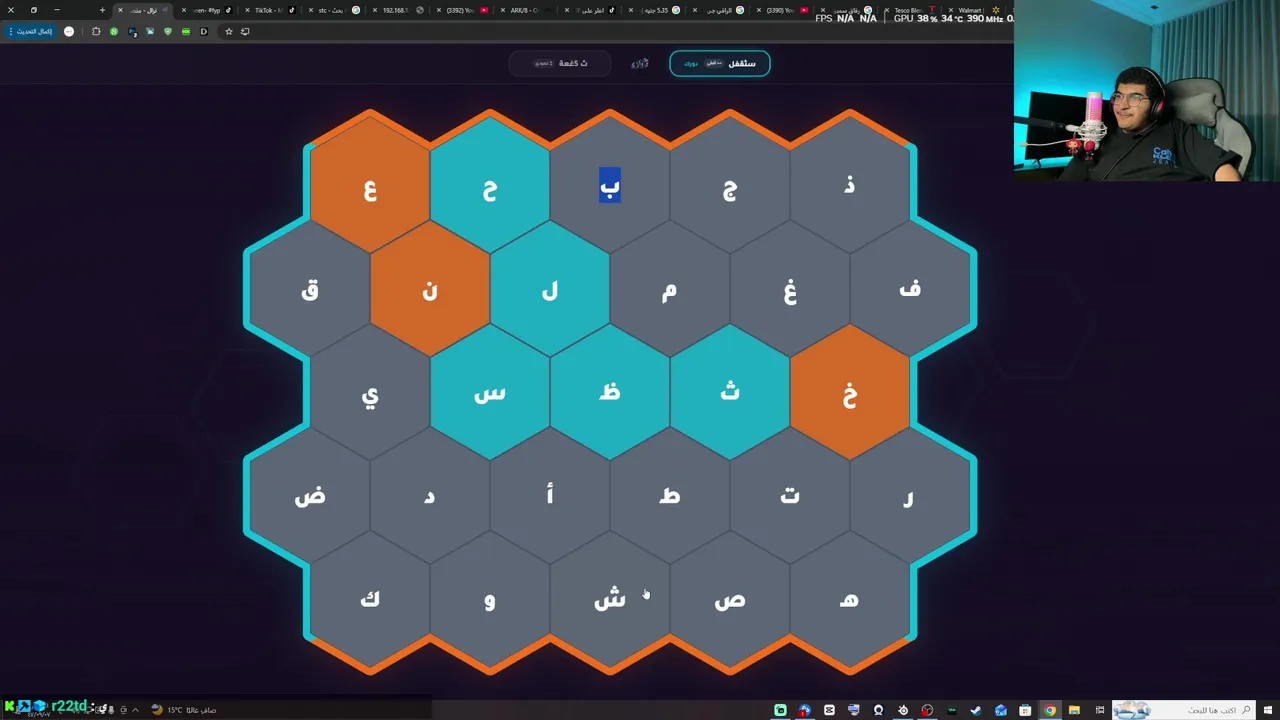Select the orange خ hexagon tile

pos(850,394)
